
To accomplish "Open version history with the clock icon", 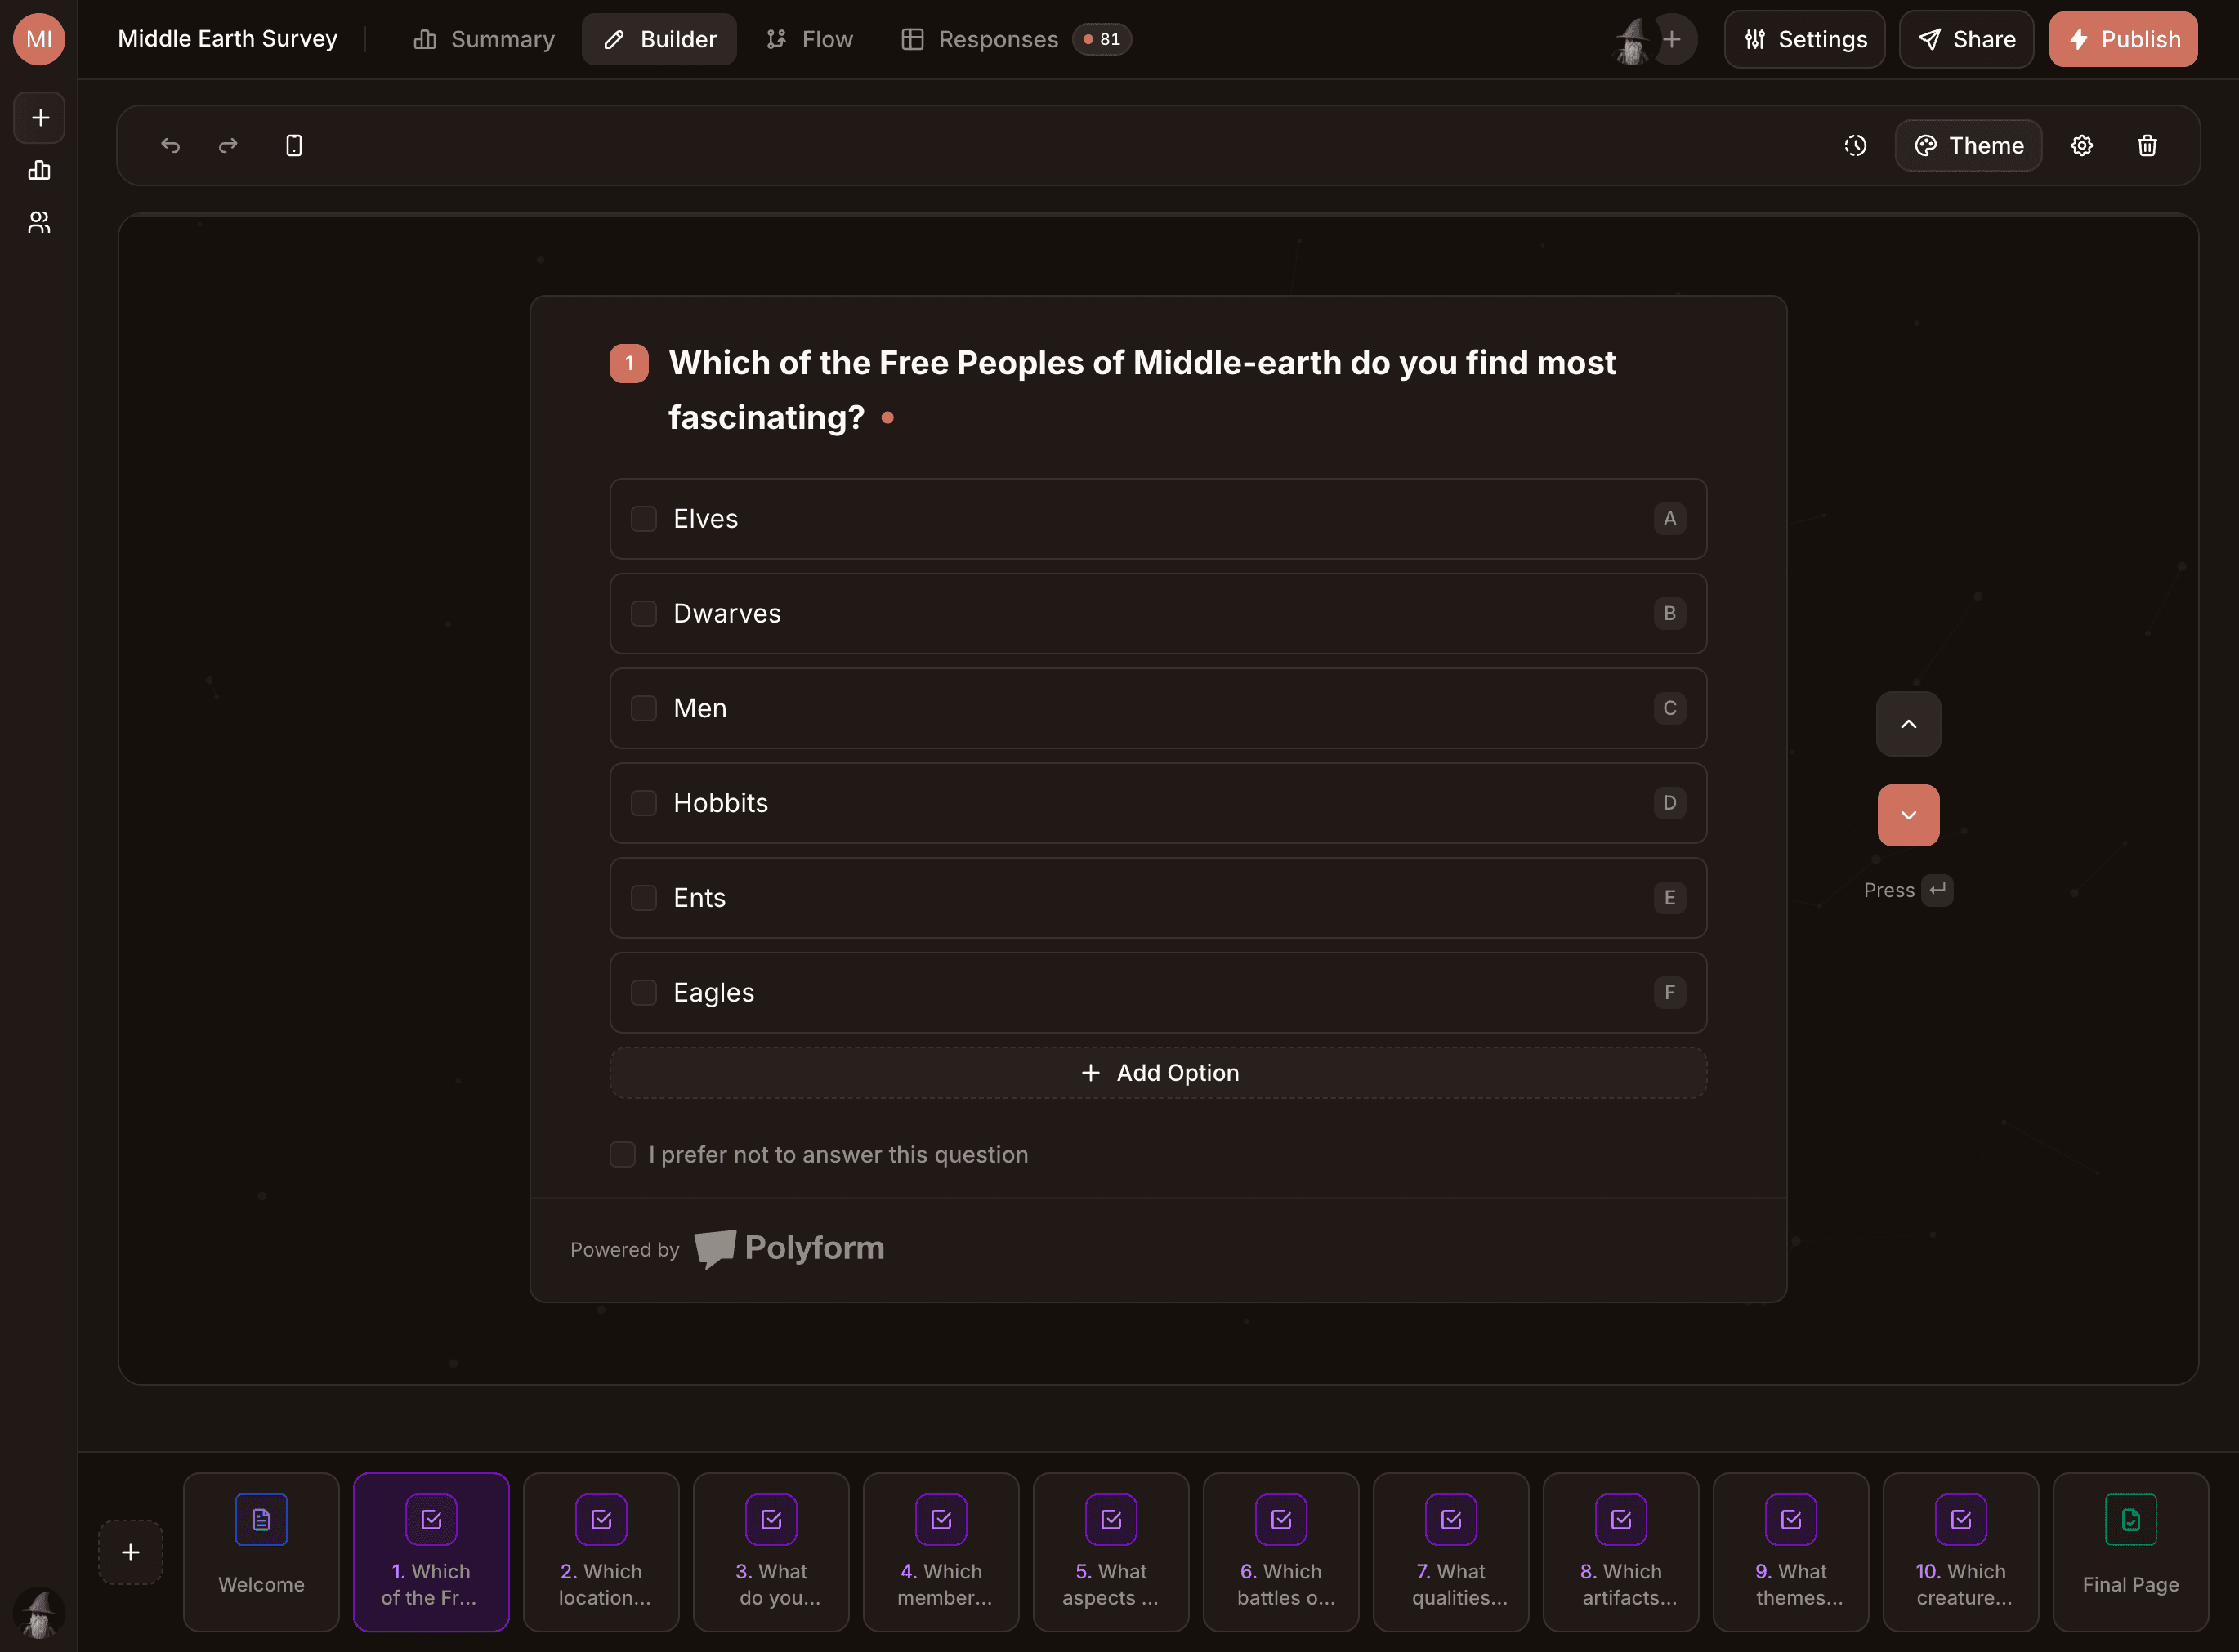I will click(x=1855, y=145).
